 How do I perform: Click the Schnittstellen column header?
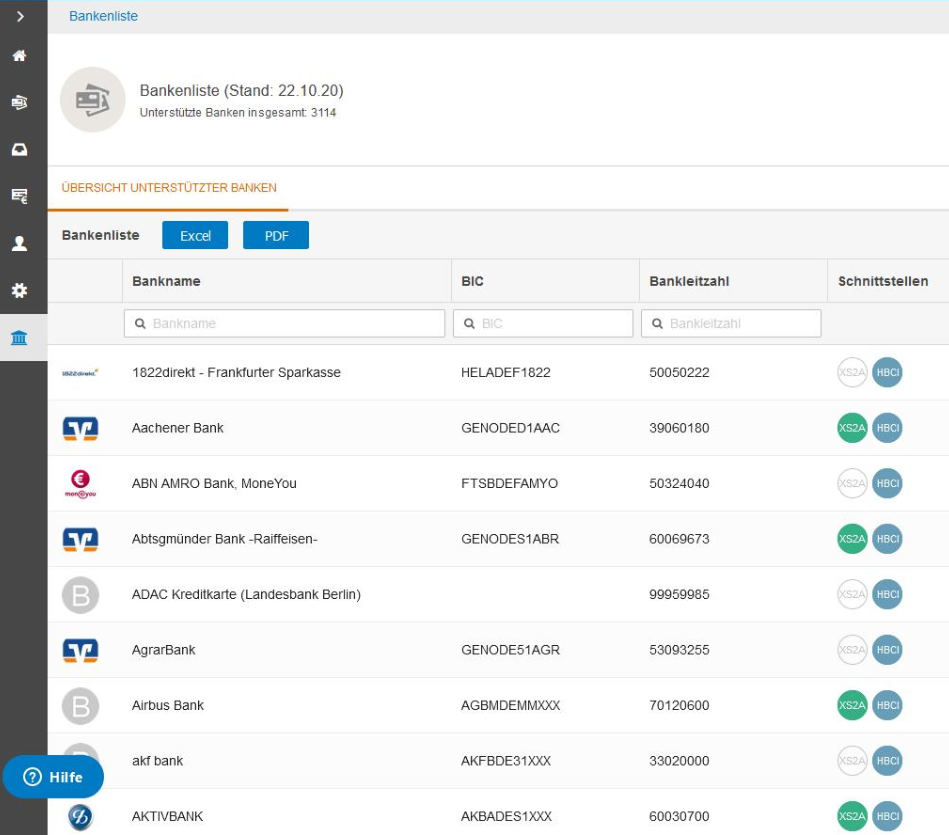pos(883,281)
